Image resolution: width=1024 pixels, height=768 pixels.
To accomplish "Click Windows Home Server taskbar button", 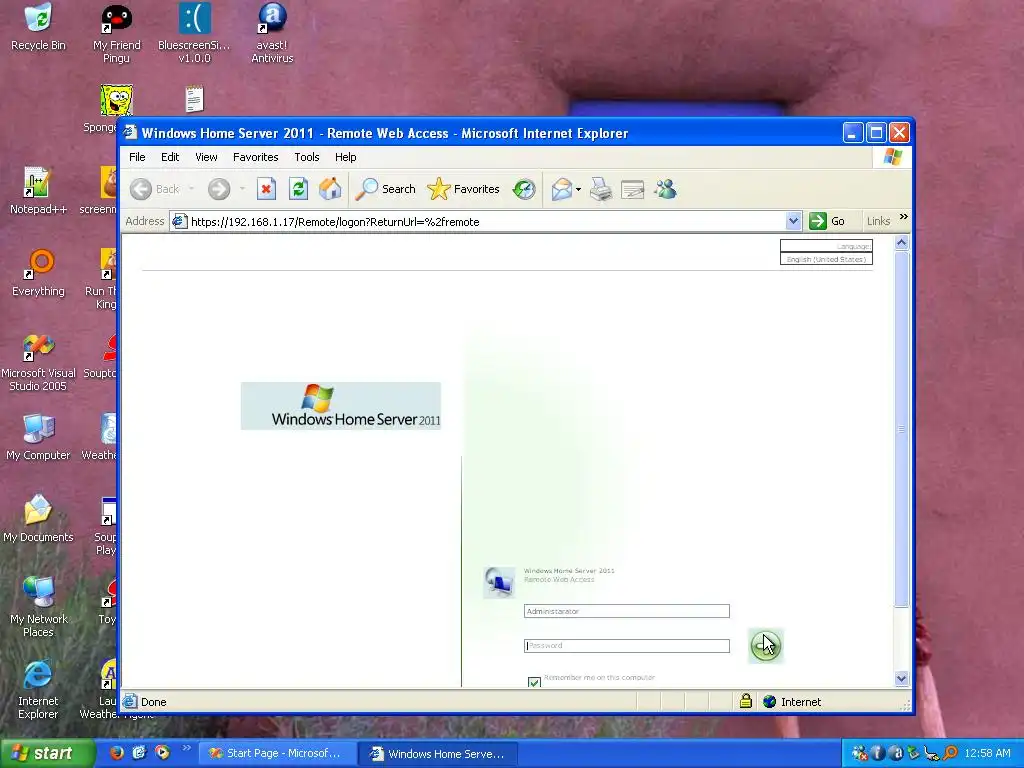I will (x=439, y=754).
